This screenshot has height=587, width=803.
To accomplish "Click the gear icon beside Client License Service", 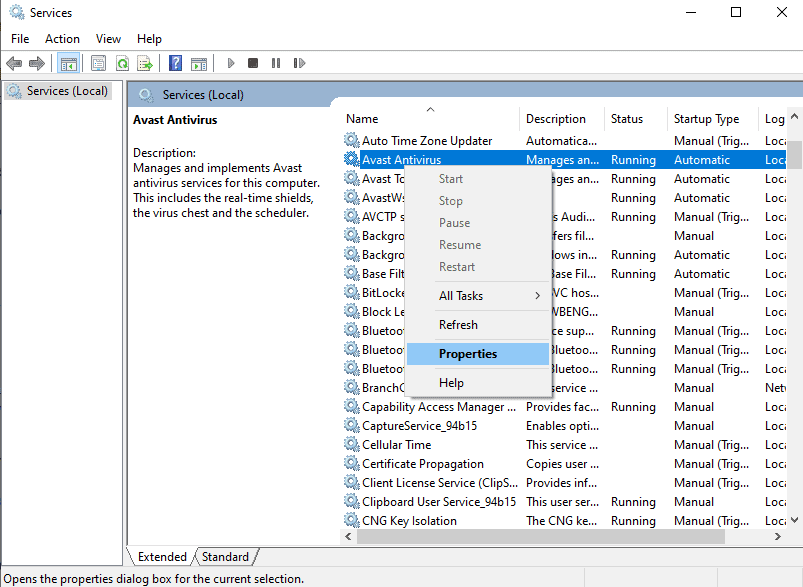I will [x=352, y=482].
